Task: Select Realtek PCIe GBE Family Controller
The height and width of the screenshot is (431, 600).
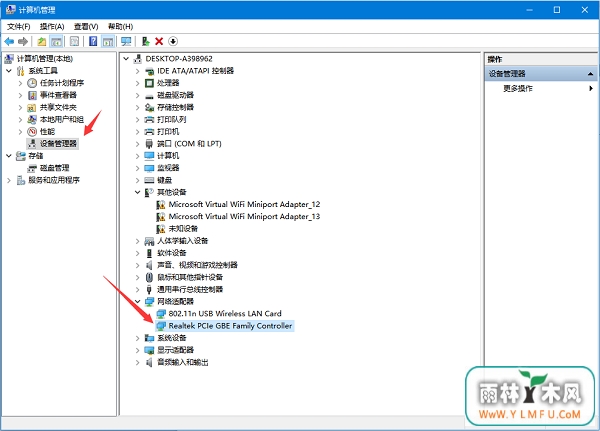Action: (x=230, y=326)
